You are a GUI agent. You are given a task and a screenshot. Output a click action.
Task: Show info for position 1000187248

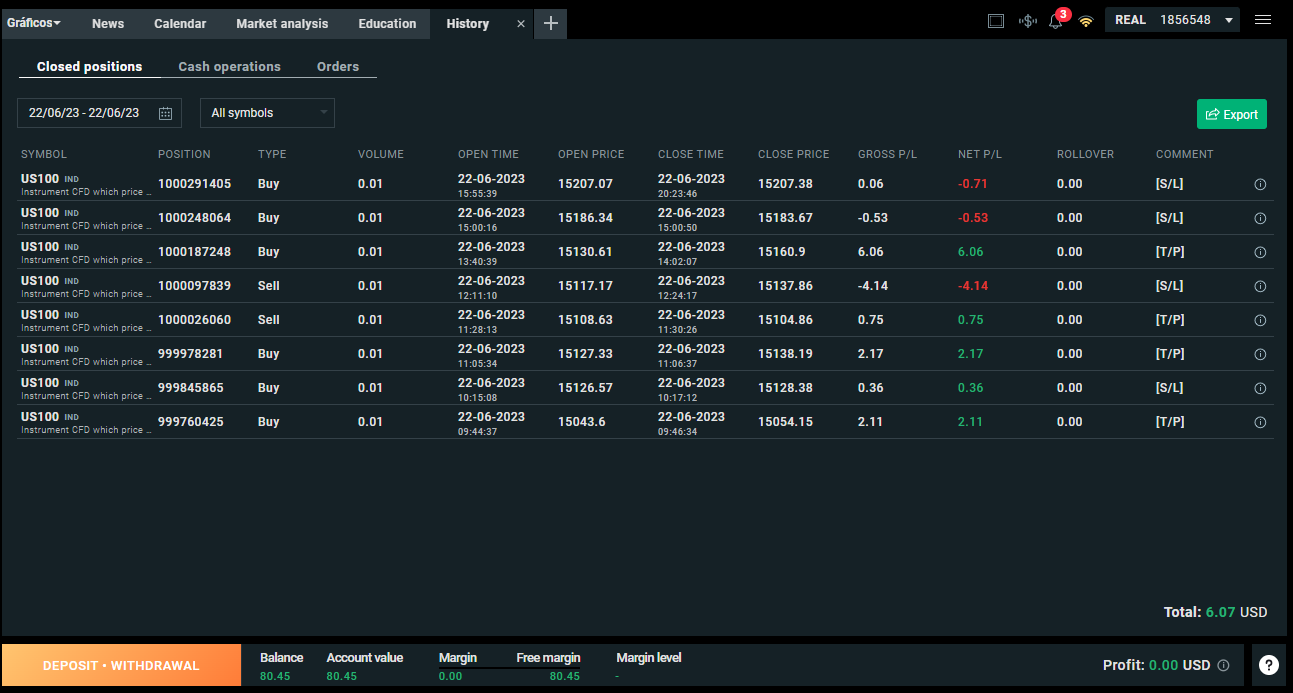pyautogui.click(x=1260, y=252)
